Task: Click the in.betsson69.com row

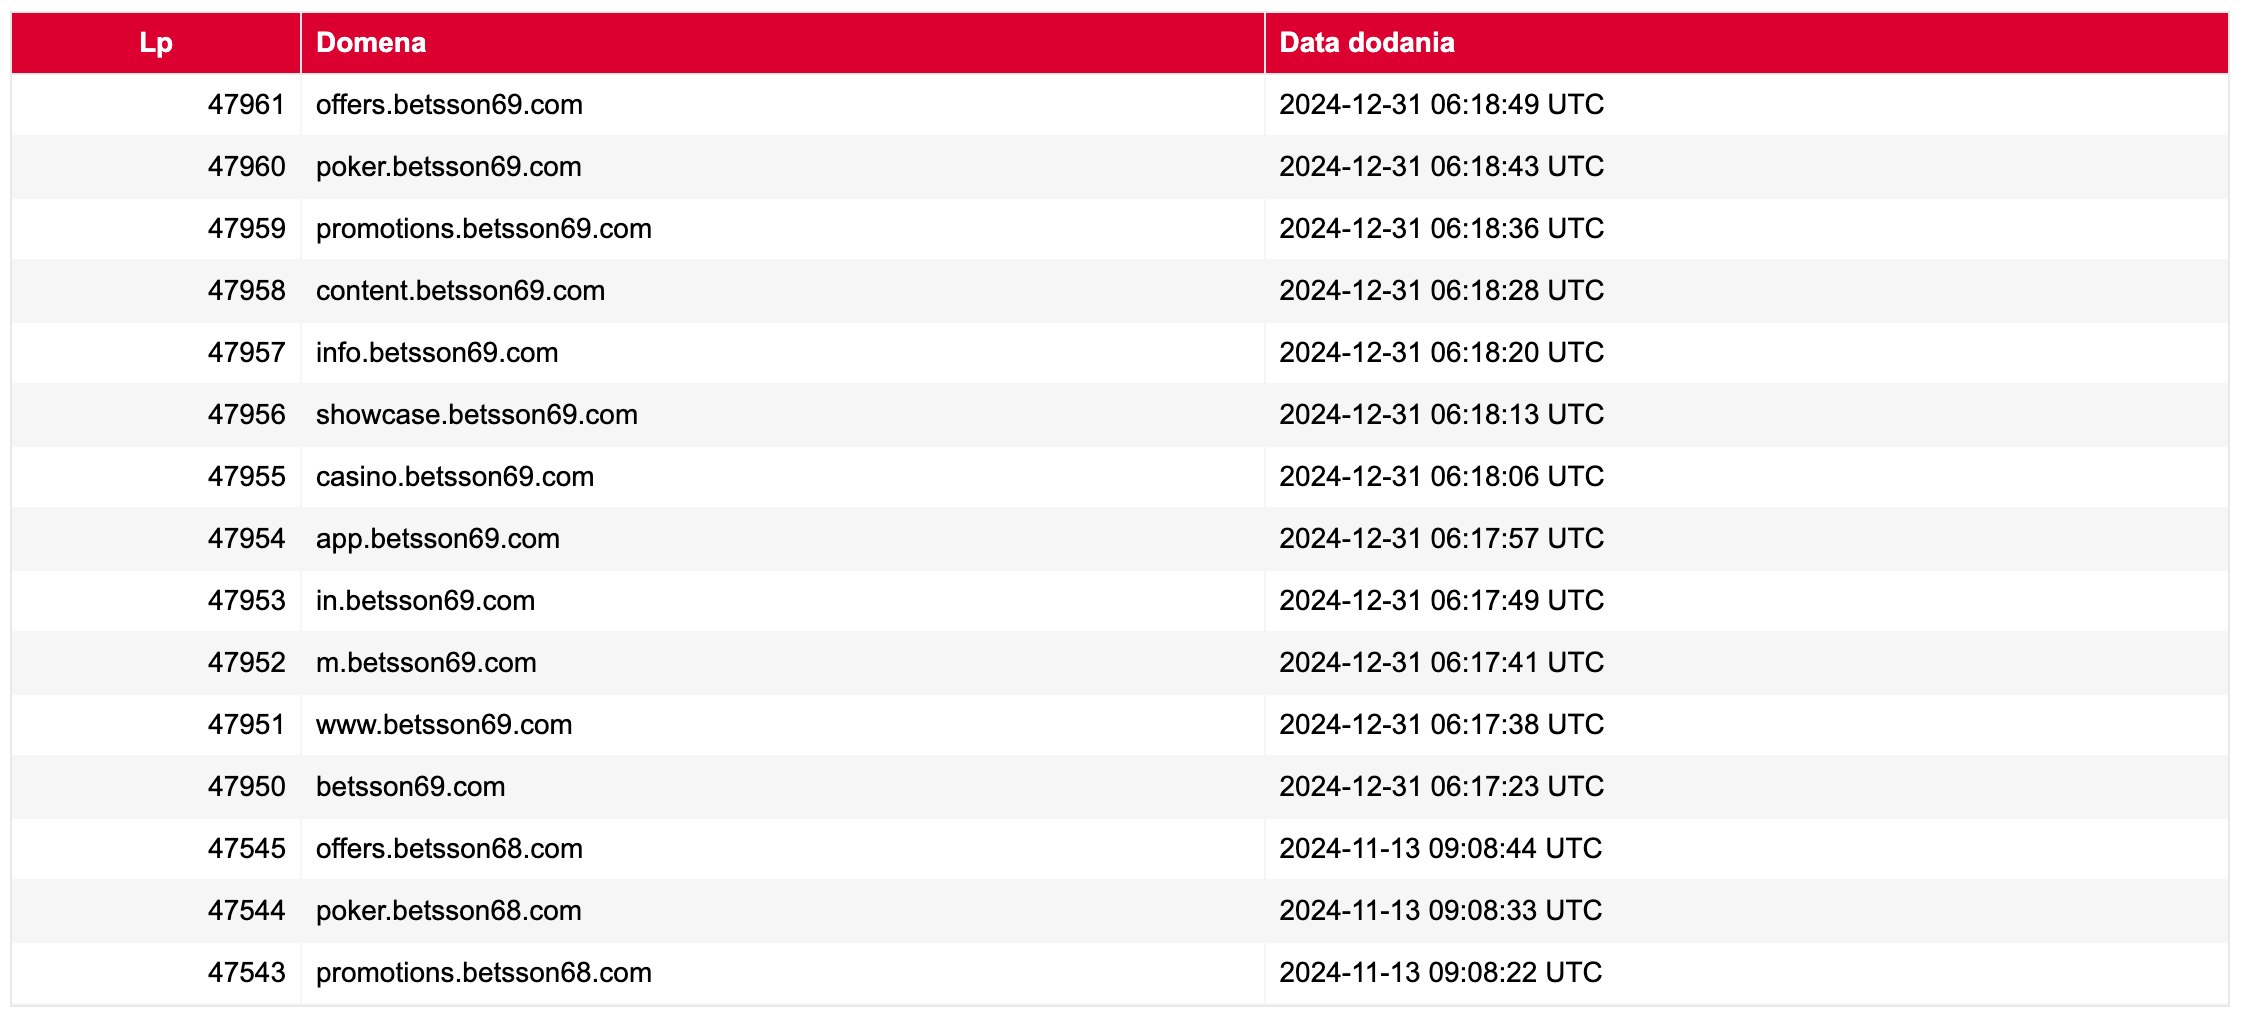Action: (x=1120, y=601)
